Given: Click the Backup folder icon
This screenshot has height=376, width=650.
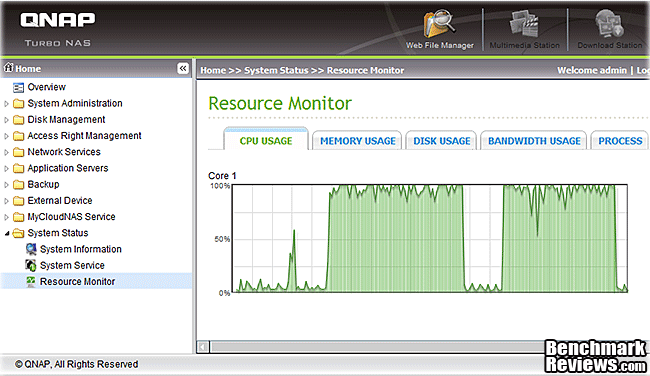Looking at the screenshot, I should pyautogui.click(x=18, y=184).
